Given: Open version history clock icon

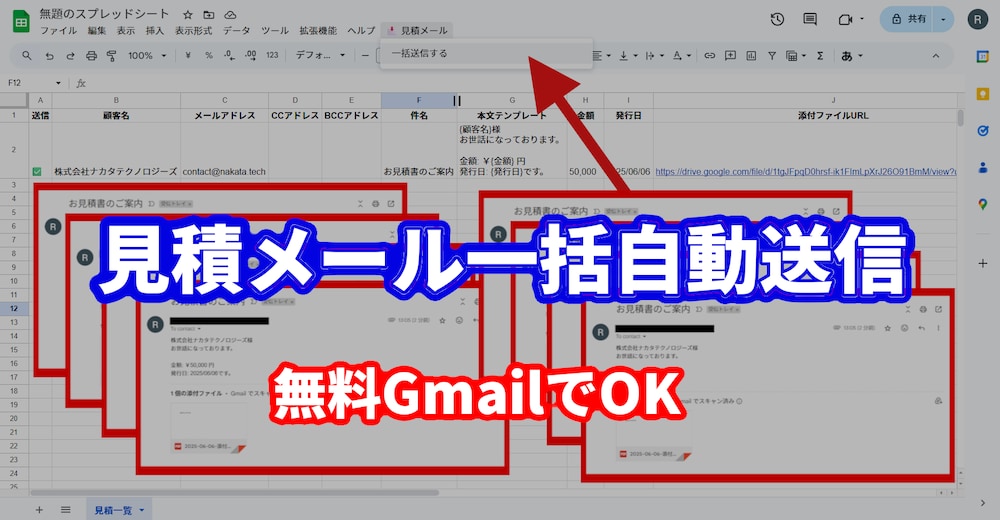Looking at the screenshot, I should (777, 19).
